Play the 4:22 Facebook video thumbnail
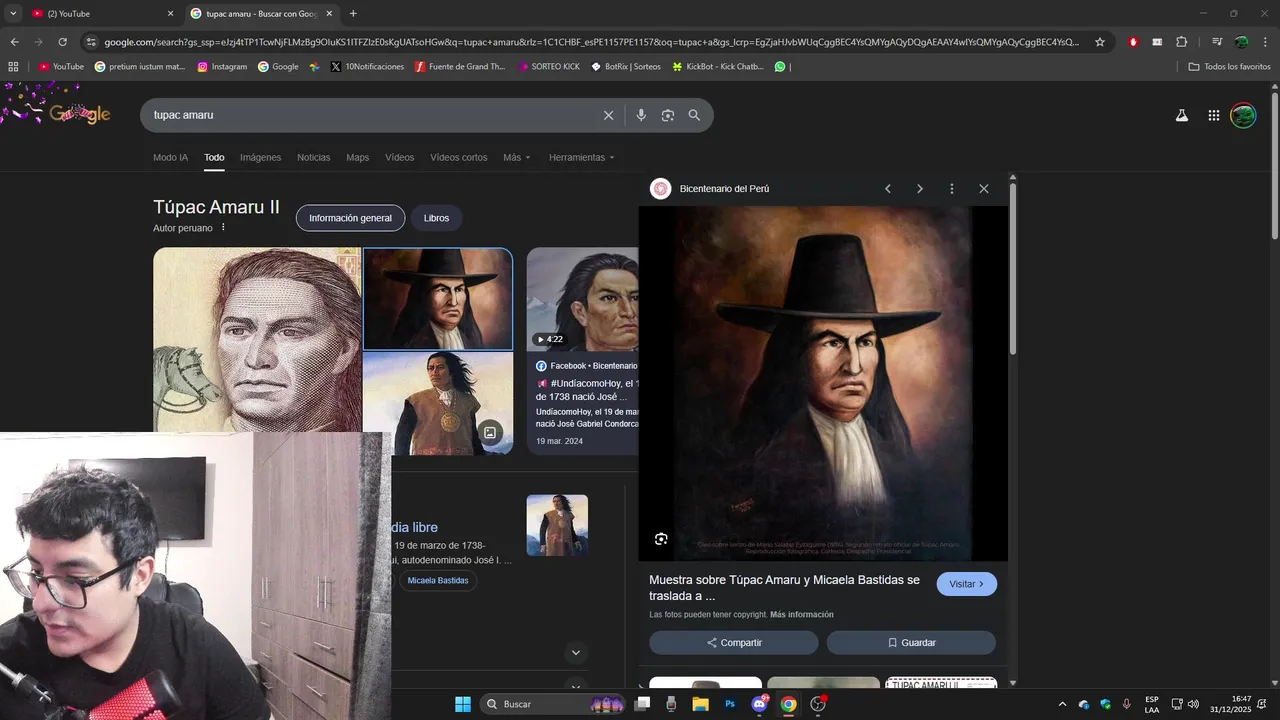Viewport: 1280px width, 720px height. point(582,300)
